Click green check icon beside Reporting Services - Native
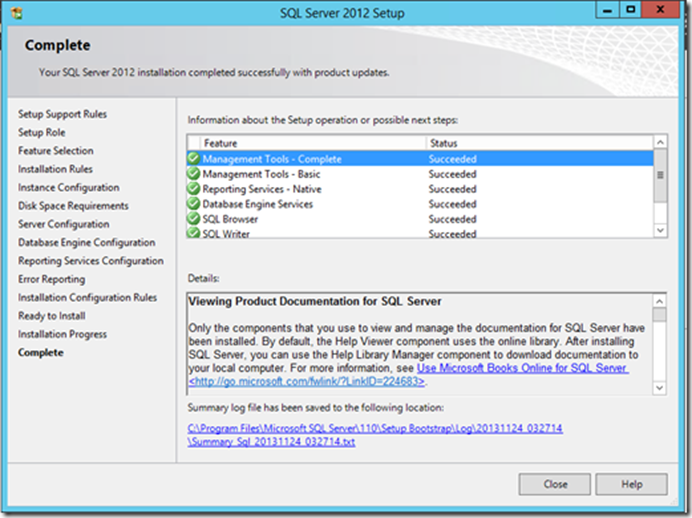This screenshot has height=518, width=692. click(194, 188)
